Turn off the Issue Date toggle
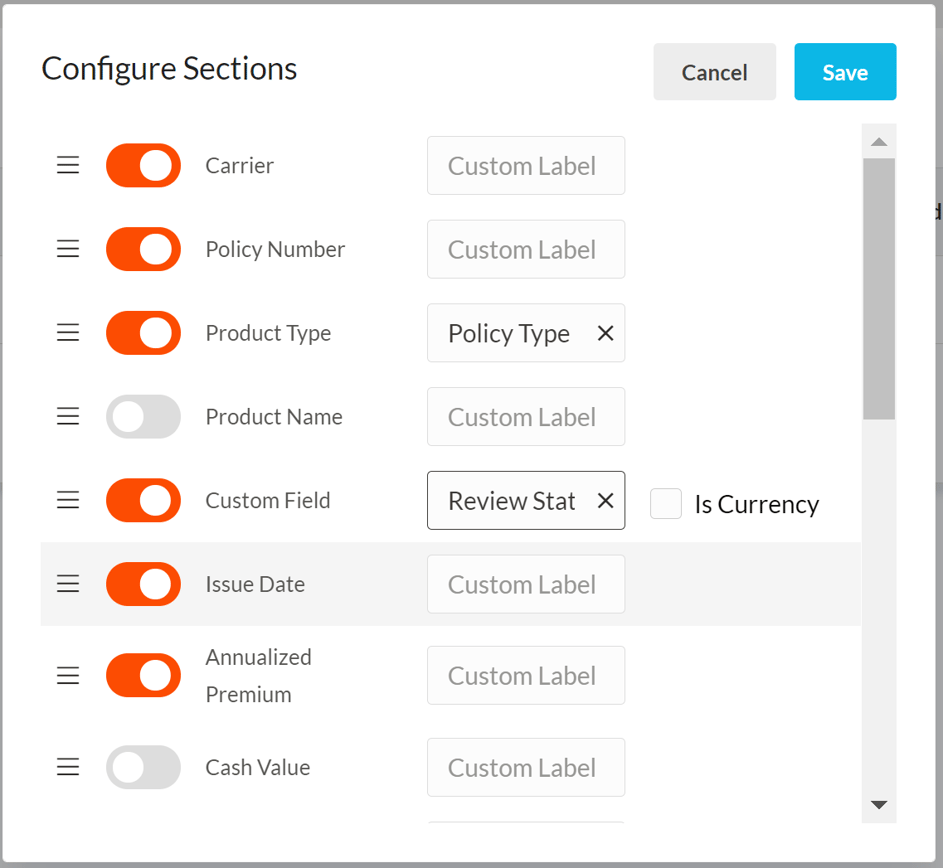The width and height of the screenshot is (943, 868). [143, 584]
